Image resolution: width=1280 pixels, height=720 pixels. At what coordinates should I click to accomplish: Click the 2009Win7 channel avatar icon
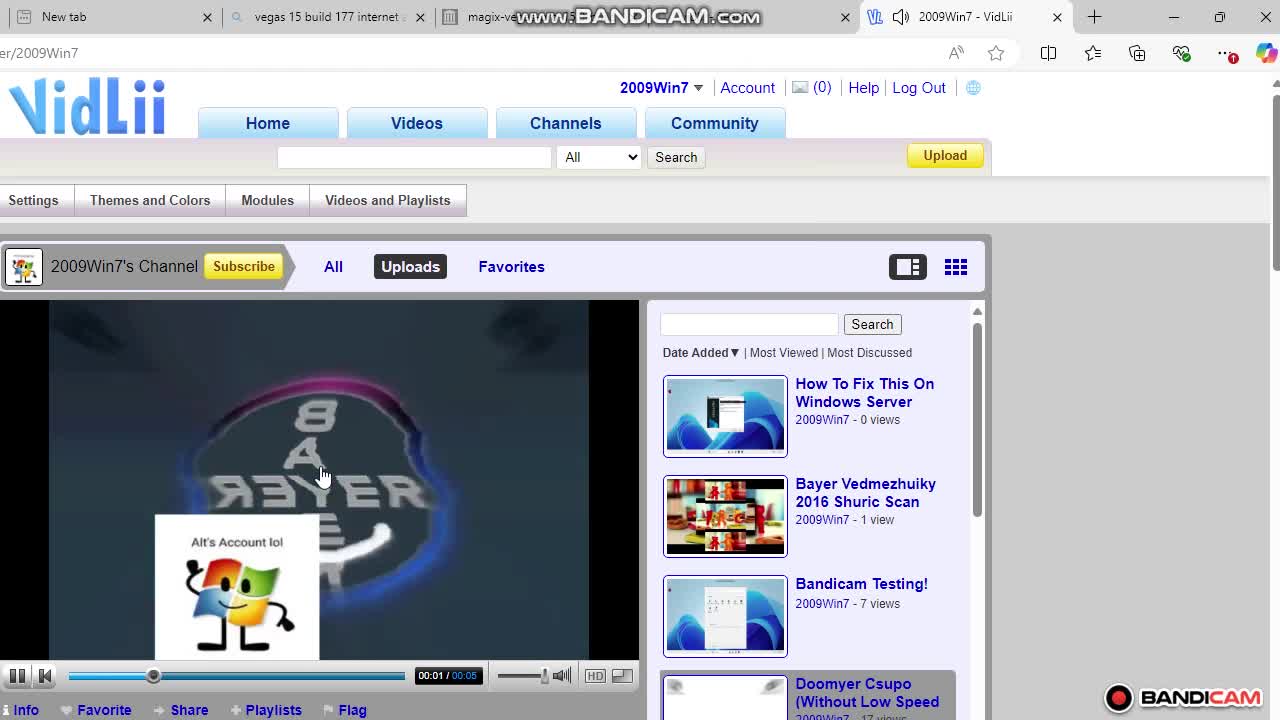coord(23,266)
